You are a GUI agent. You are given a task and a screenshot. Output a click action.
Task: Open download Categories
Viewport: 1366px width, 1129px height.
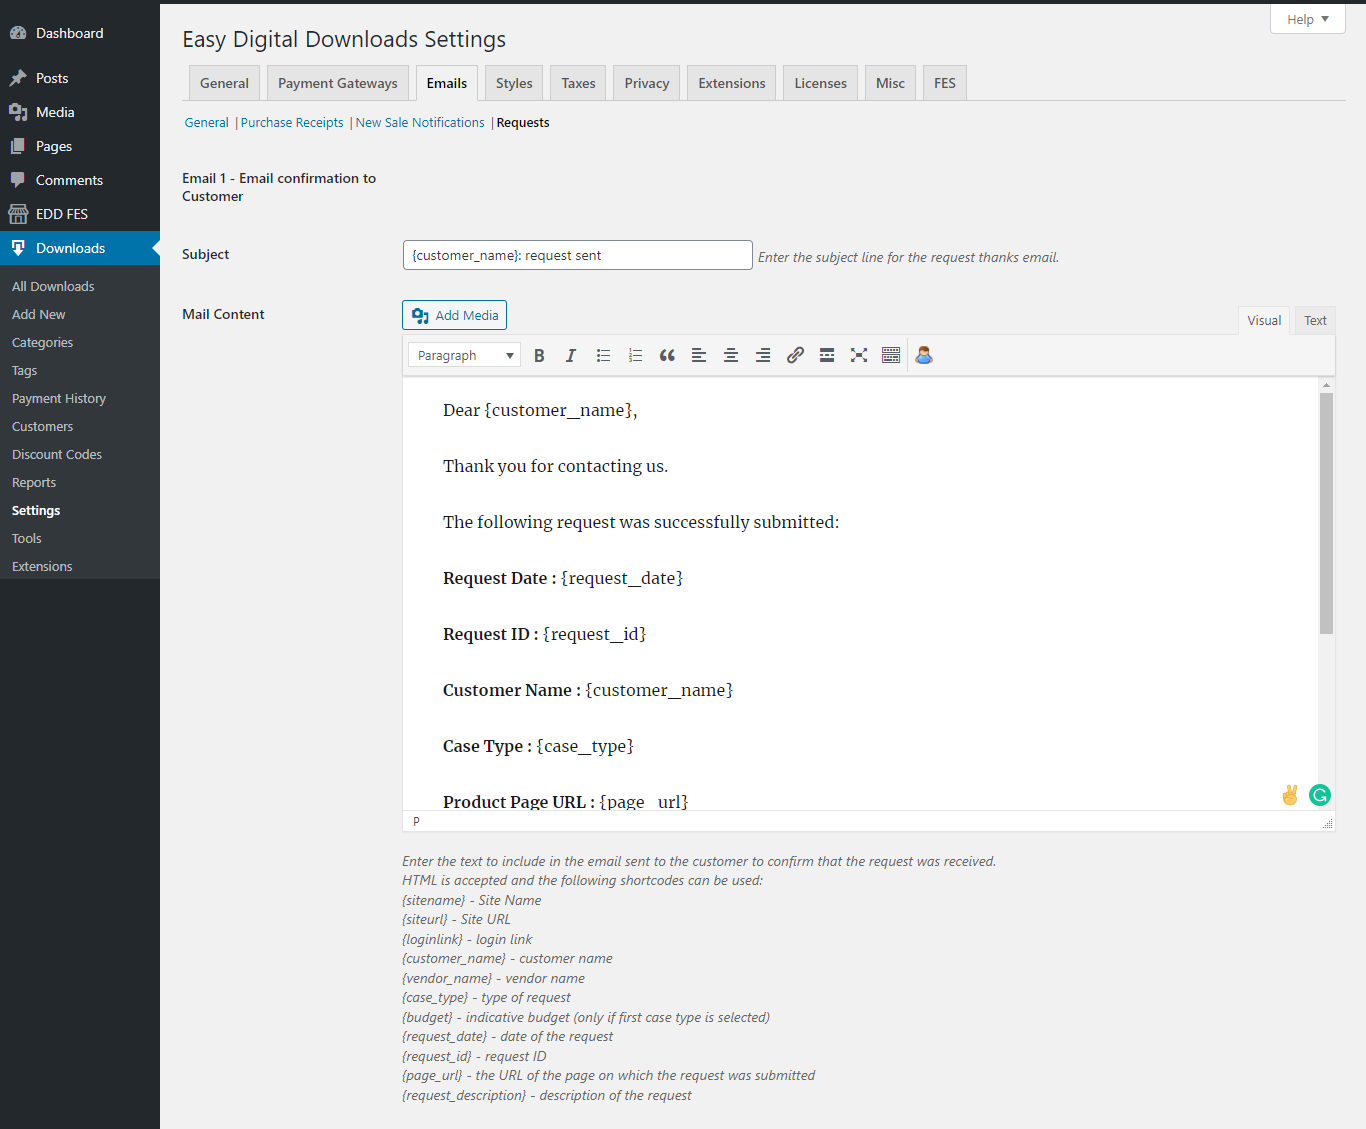(43, 342)
